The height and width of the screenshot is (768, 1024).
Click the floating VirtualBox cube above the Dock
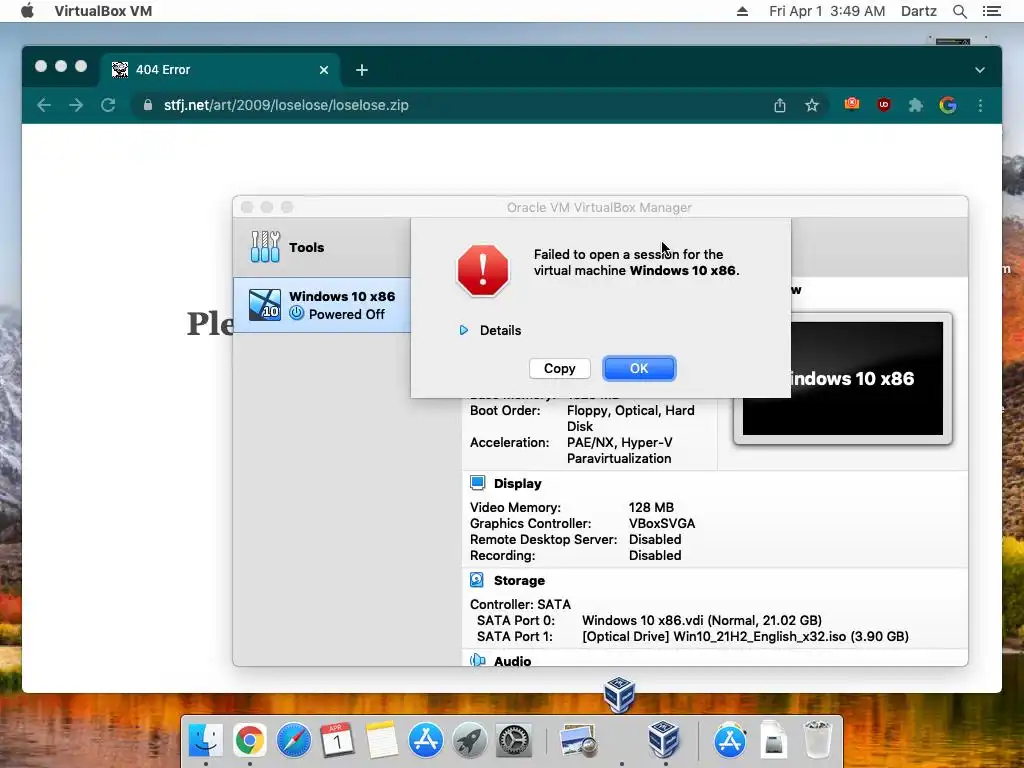click(618, 694)
